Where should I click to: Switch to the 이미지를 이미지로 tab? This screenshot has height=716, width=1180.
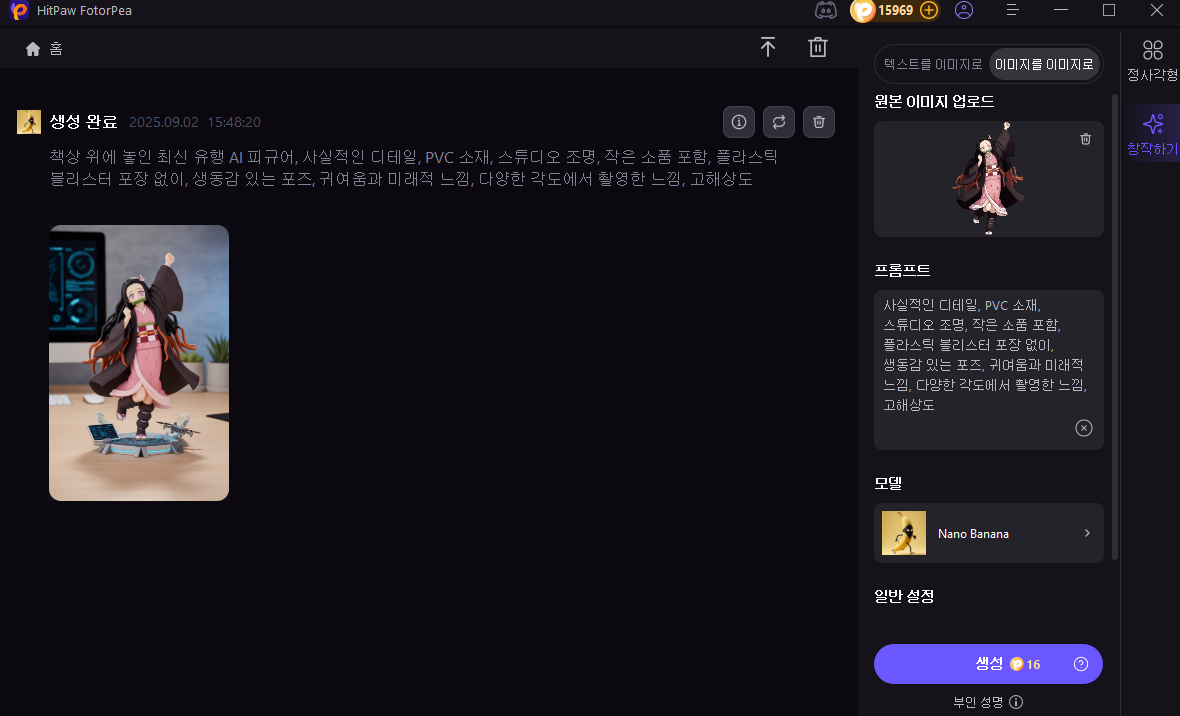point(1044,64)
